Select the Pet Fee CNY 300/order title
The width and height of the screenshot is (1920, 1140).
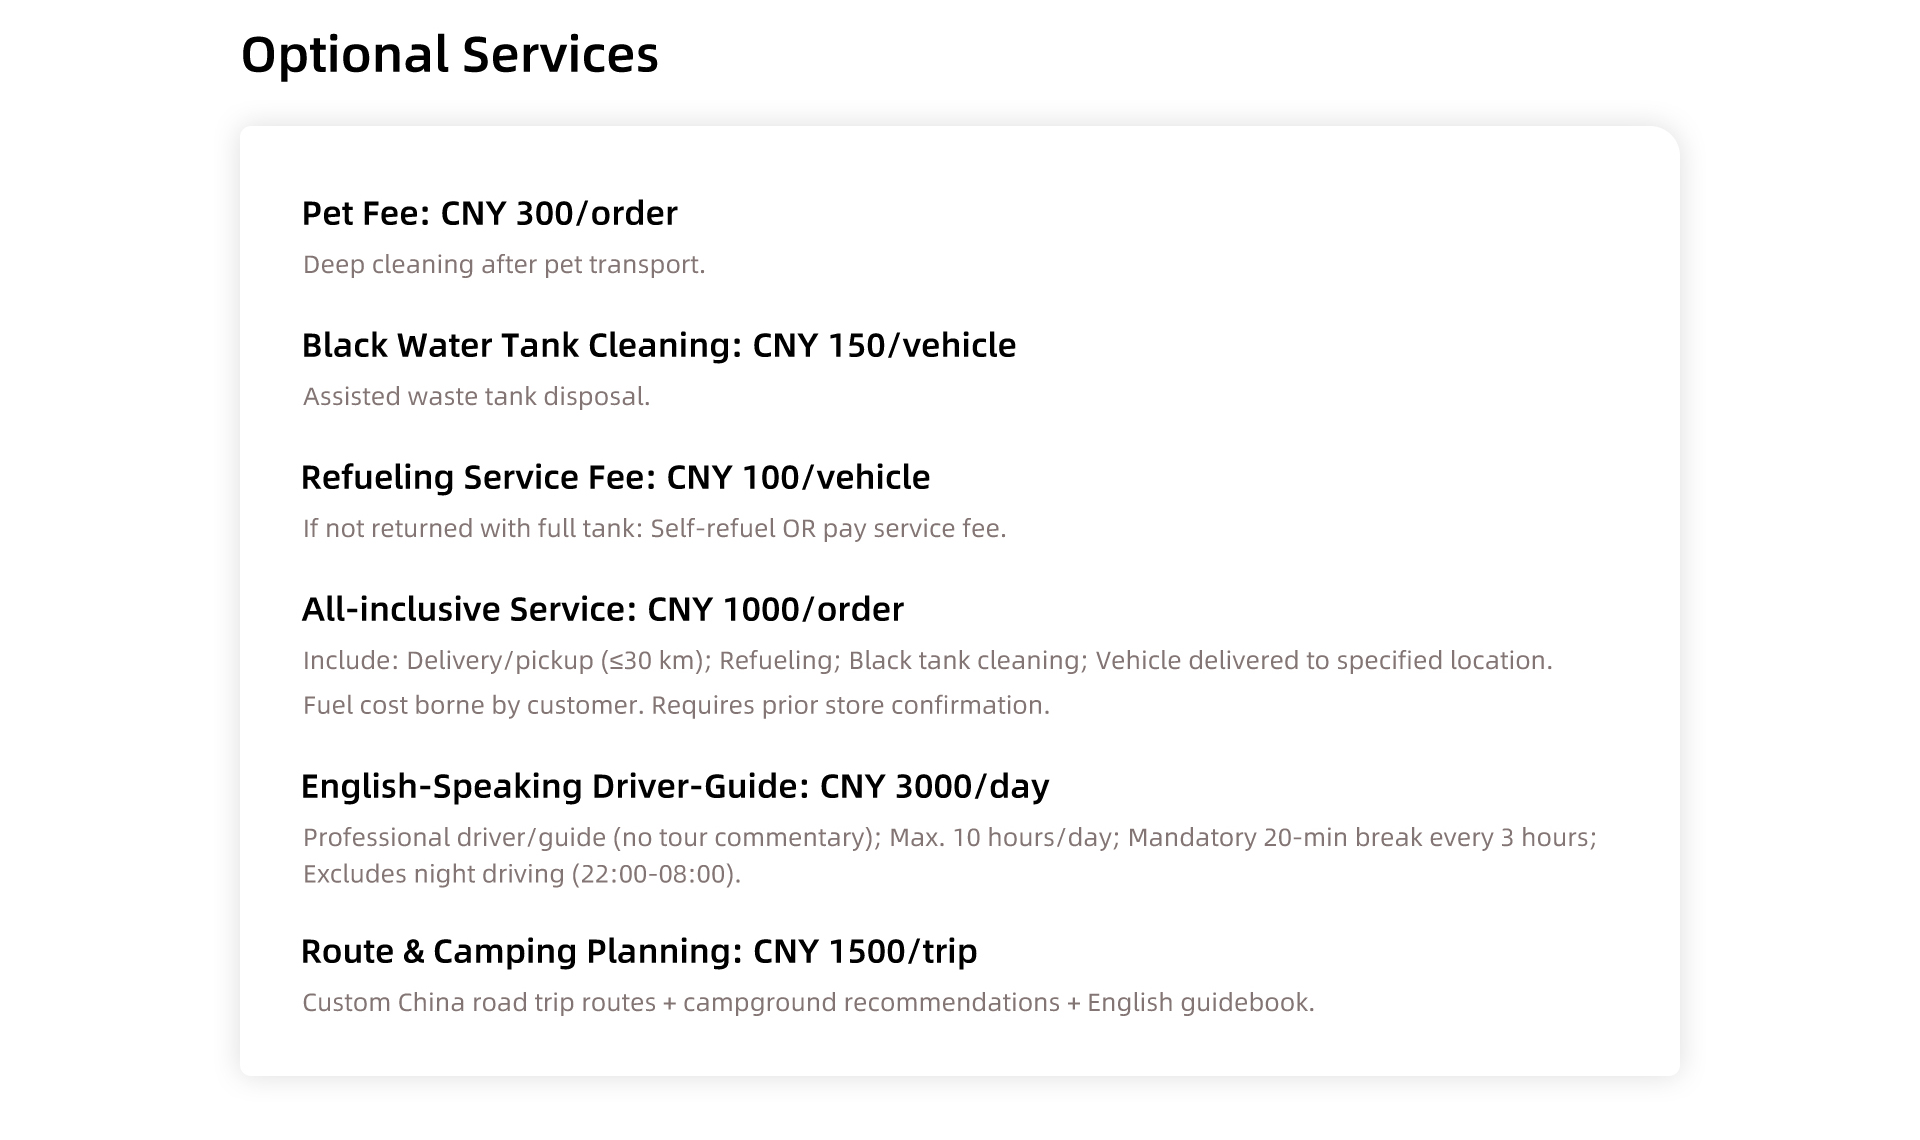[x=490, y=213]
